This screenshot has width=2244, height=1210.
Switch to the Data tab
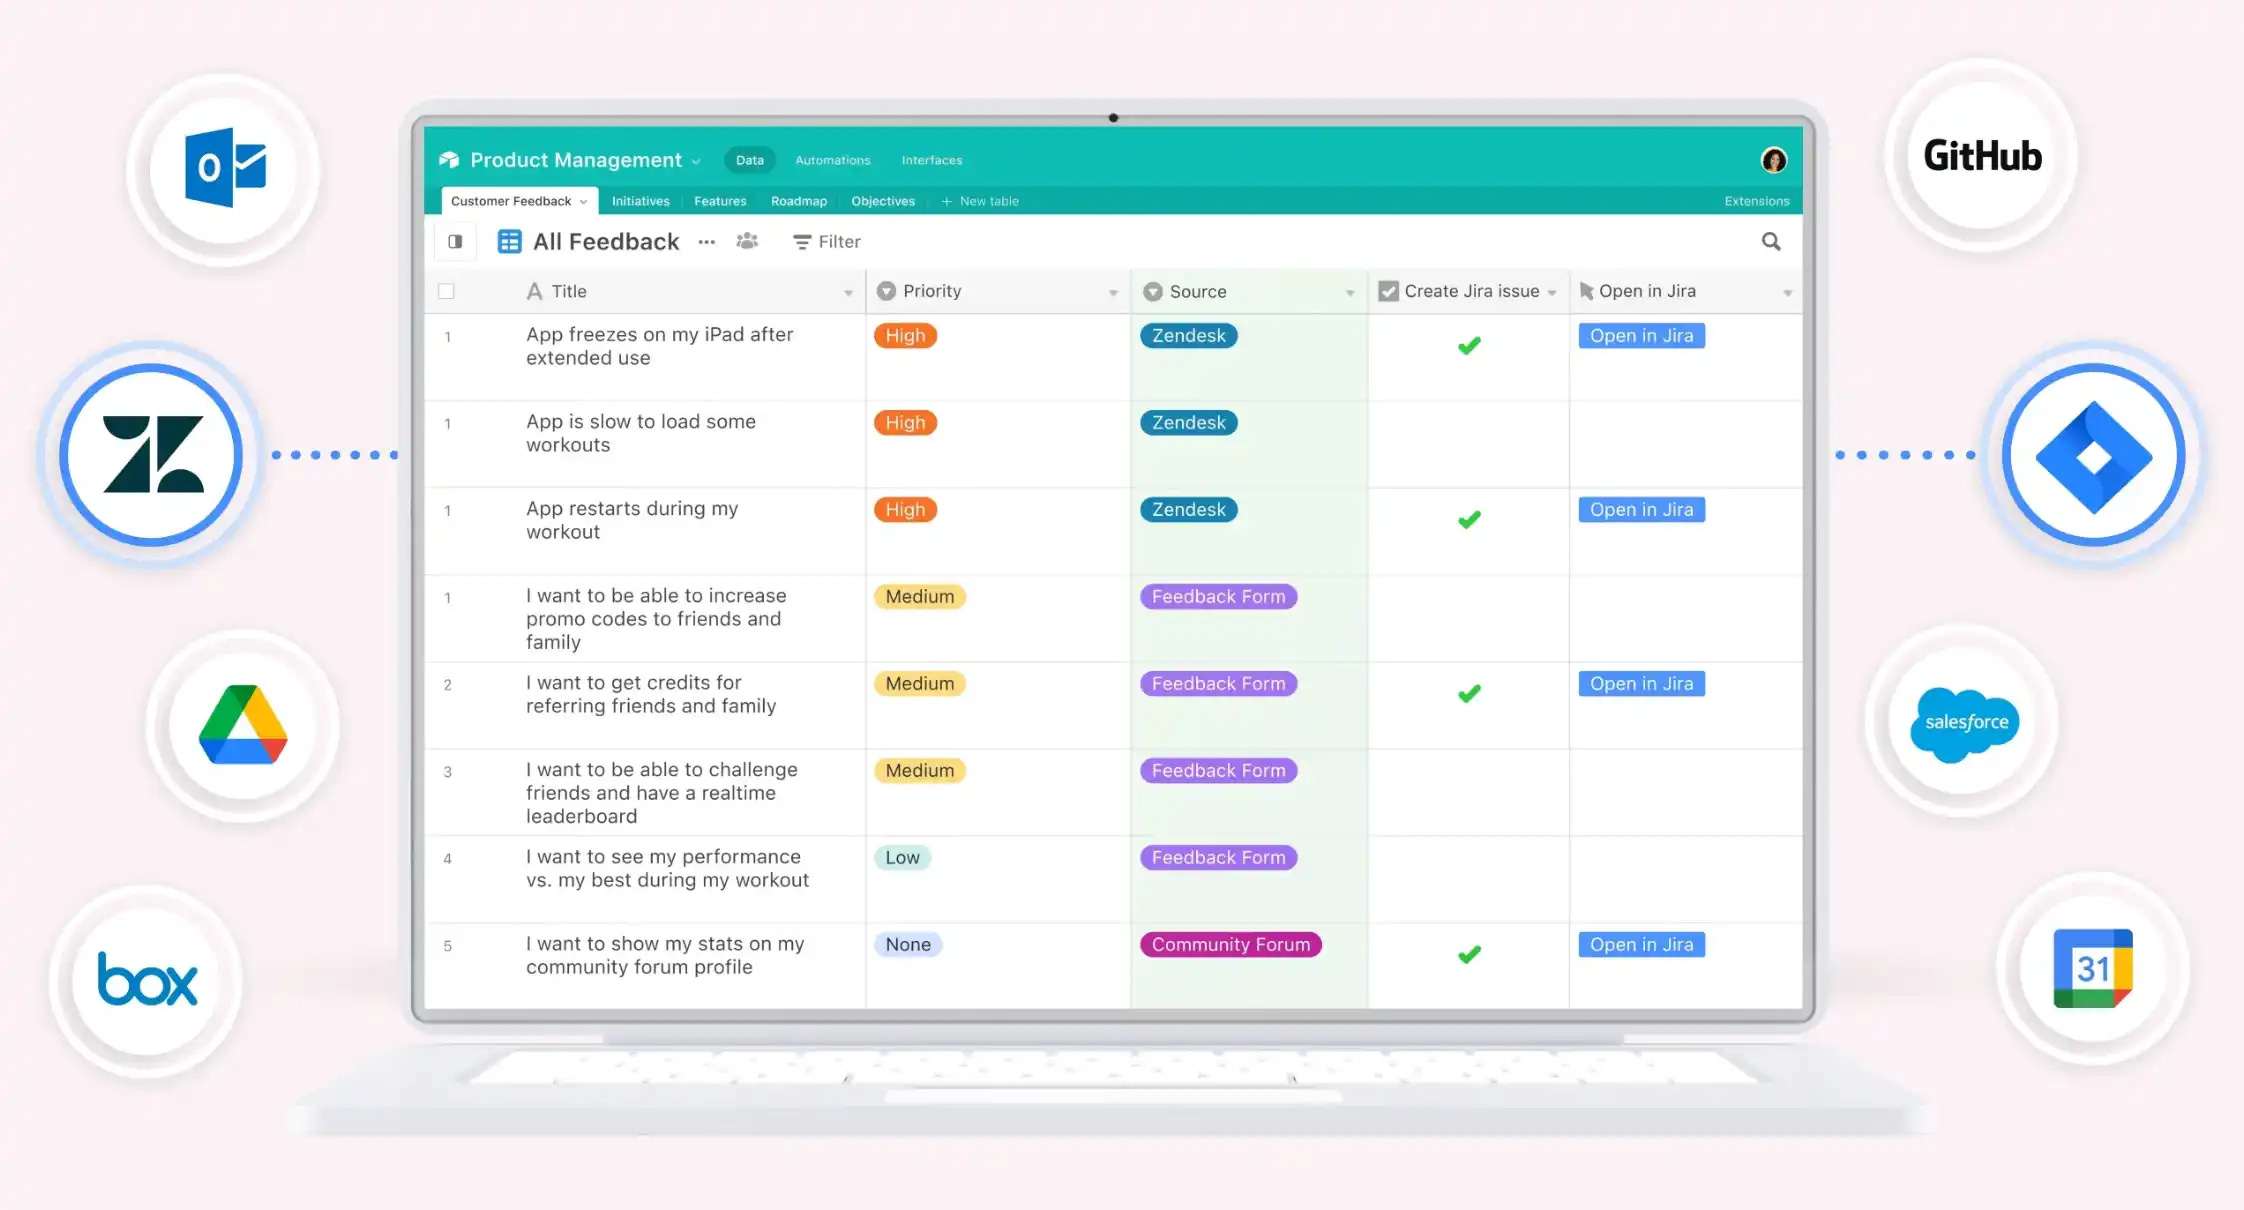749,160
